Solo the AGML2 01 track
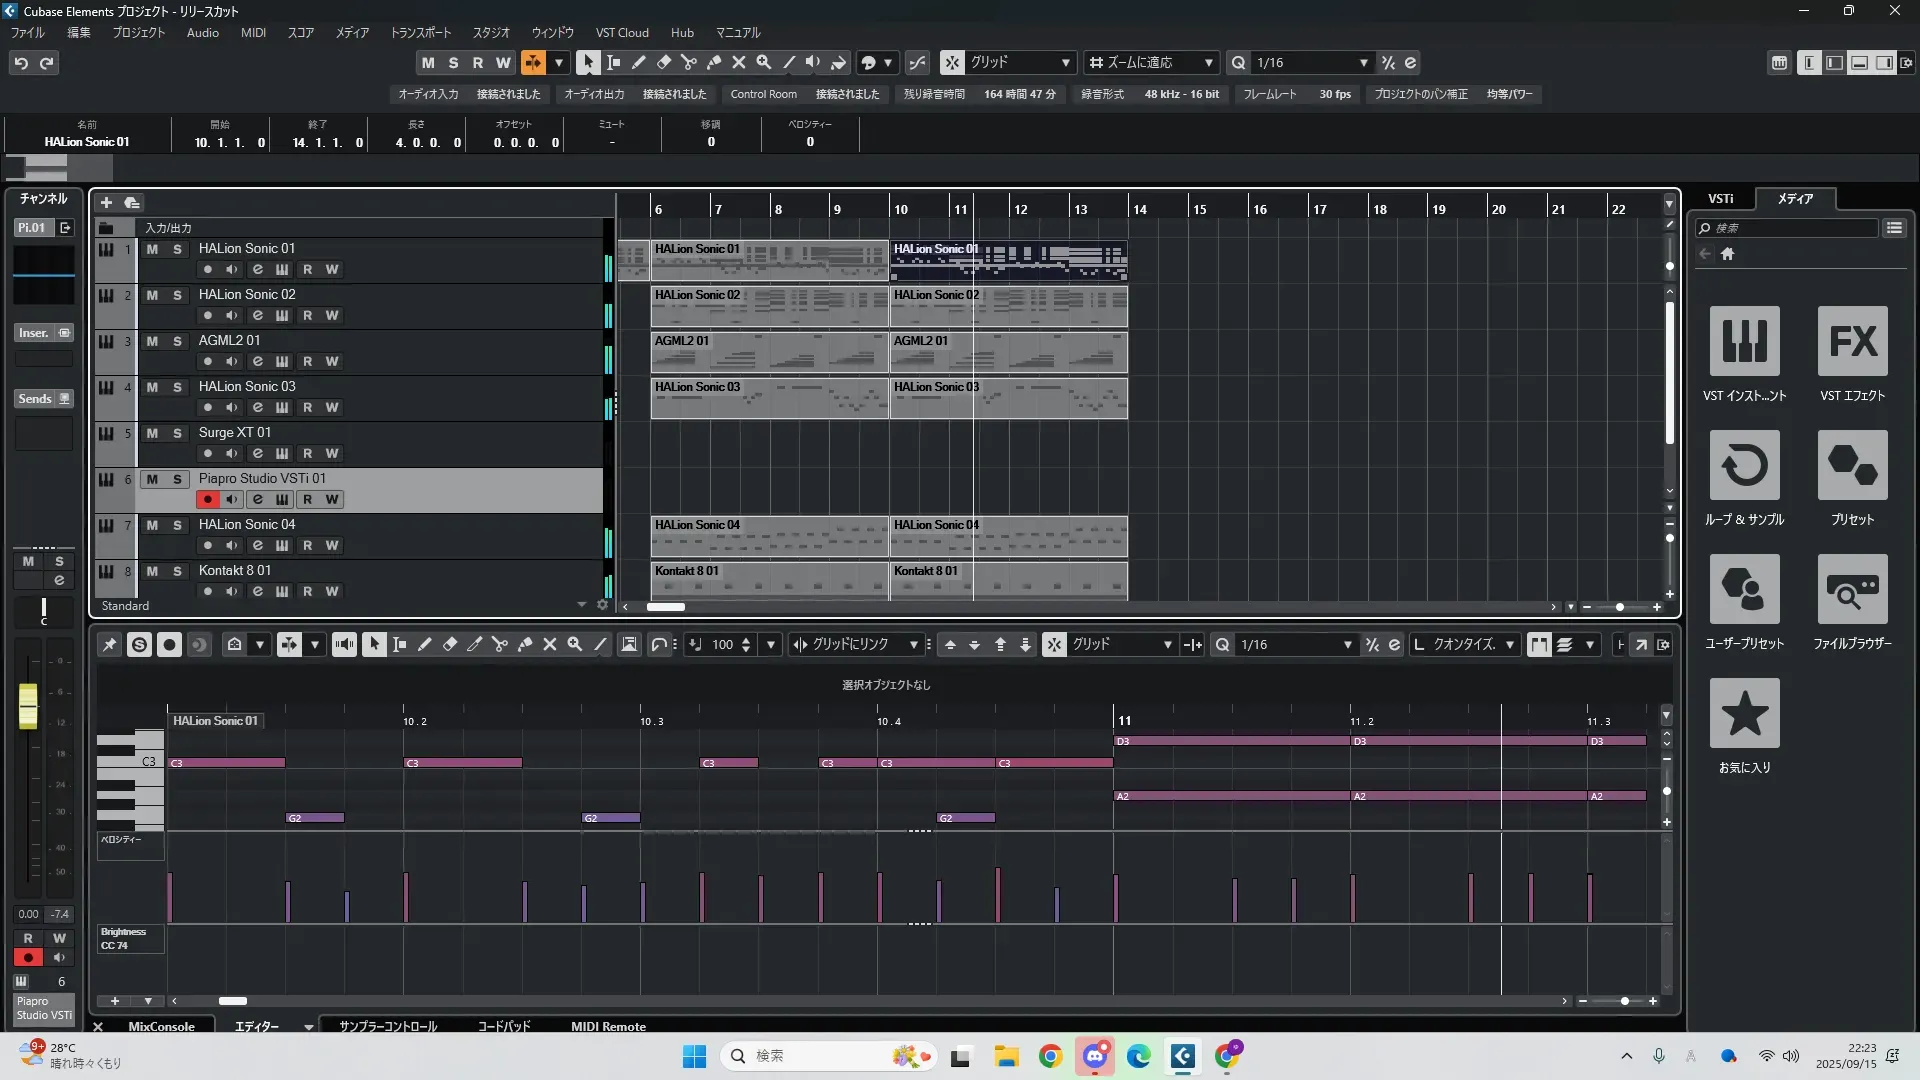Screen dimensions: 1920x1080 point(177,341)
